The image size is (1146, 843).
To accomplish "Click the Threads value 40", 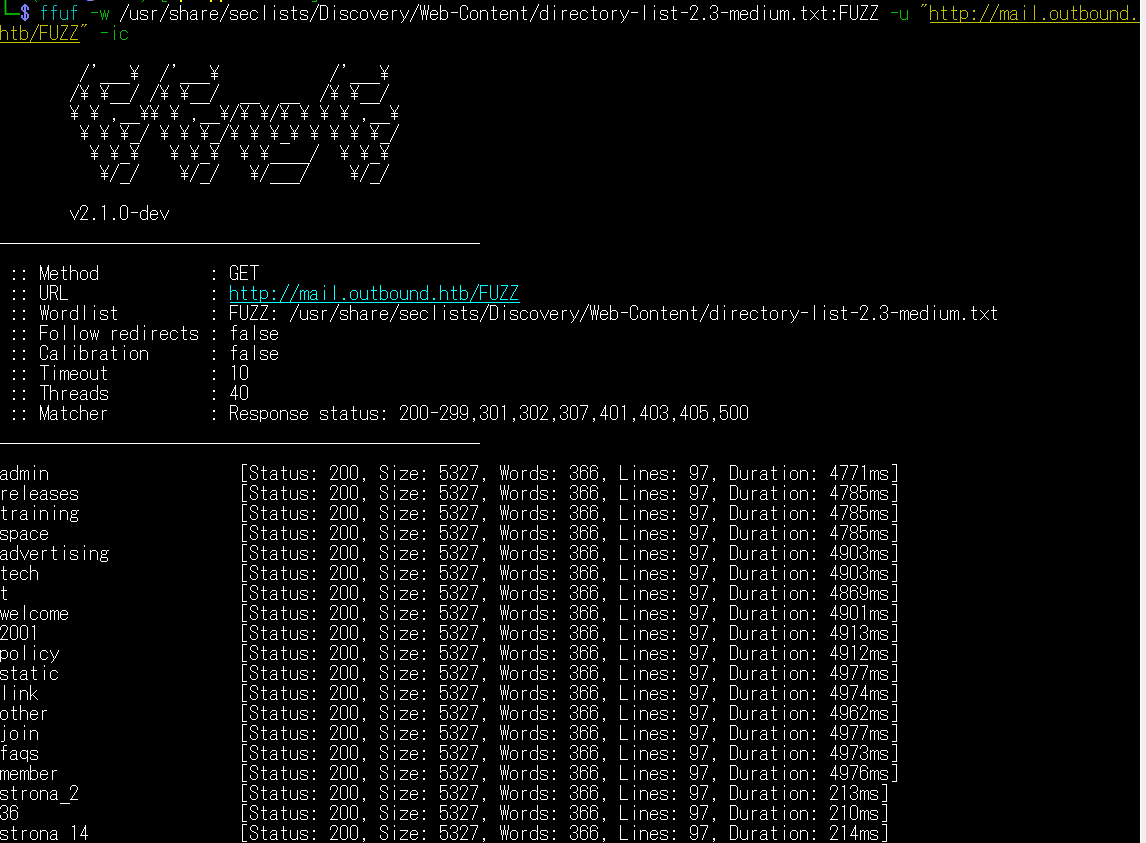I will (239, 394).
